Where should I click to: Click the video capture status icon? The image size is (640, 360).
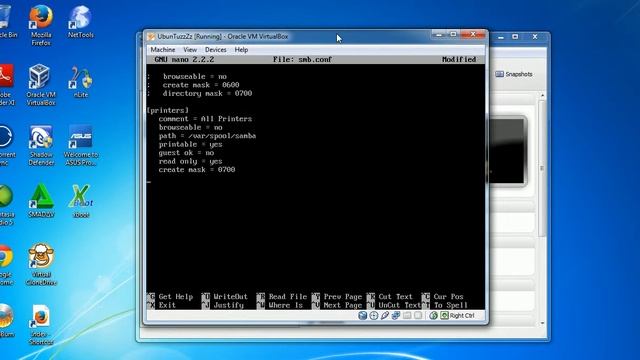click(418, 316)
